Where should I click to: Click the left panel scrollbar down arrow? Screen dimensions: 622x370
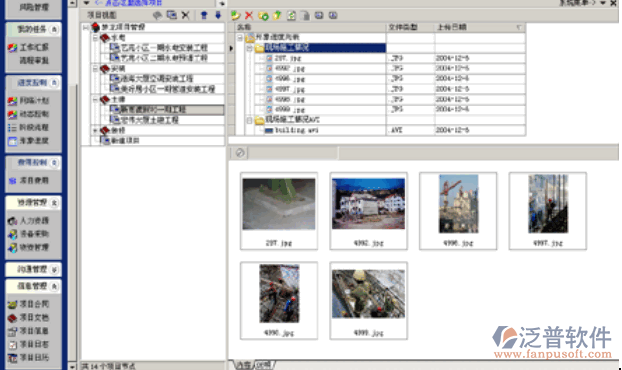72,366
